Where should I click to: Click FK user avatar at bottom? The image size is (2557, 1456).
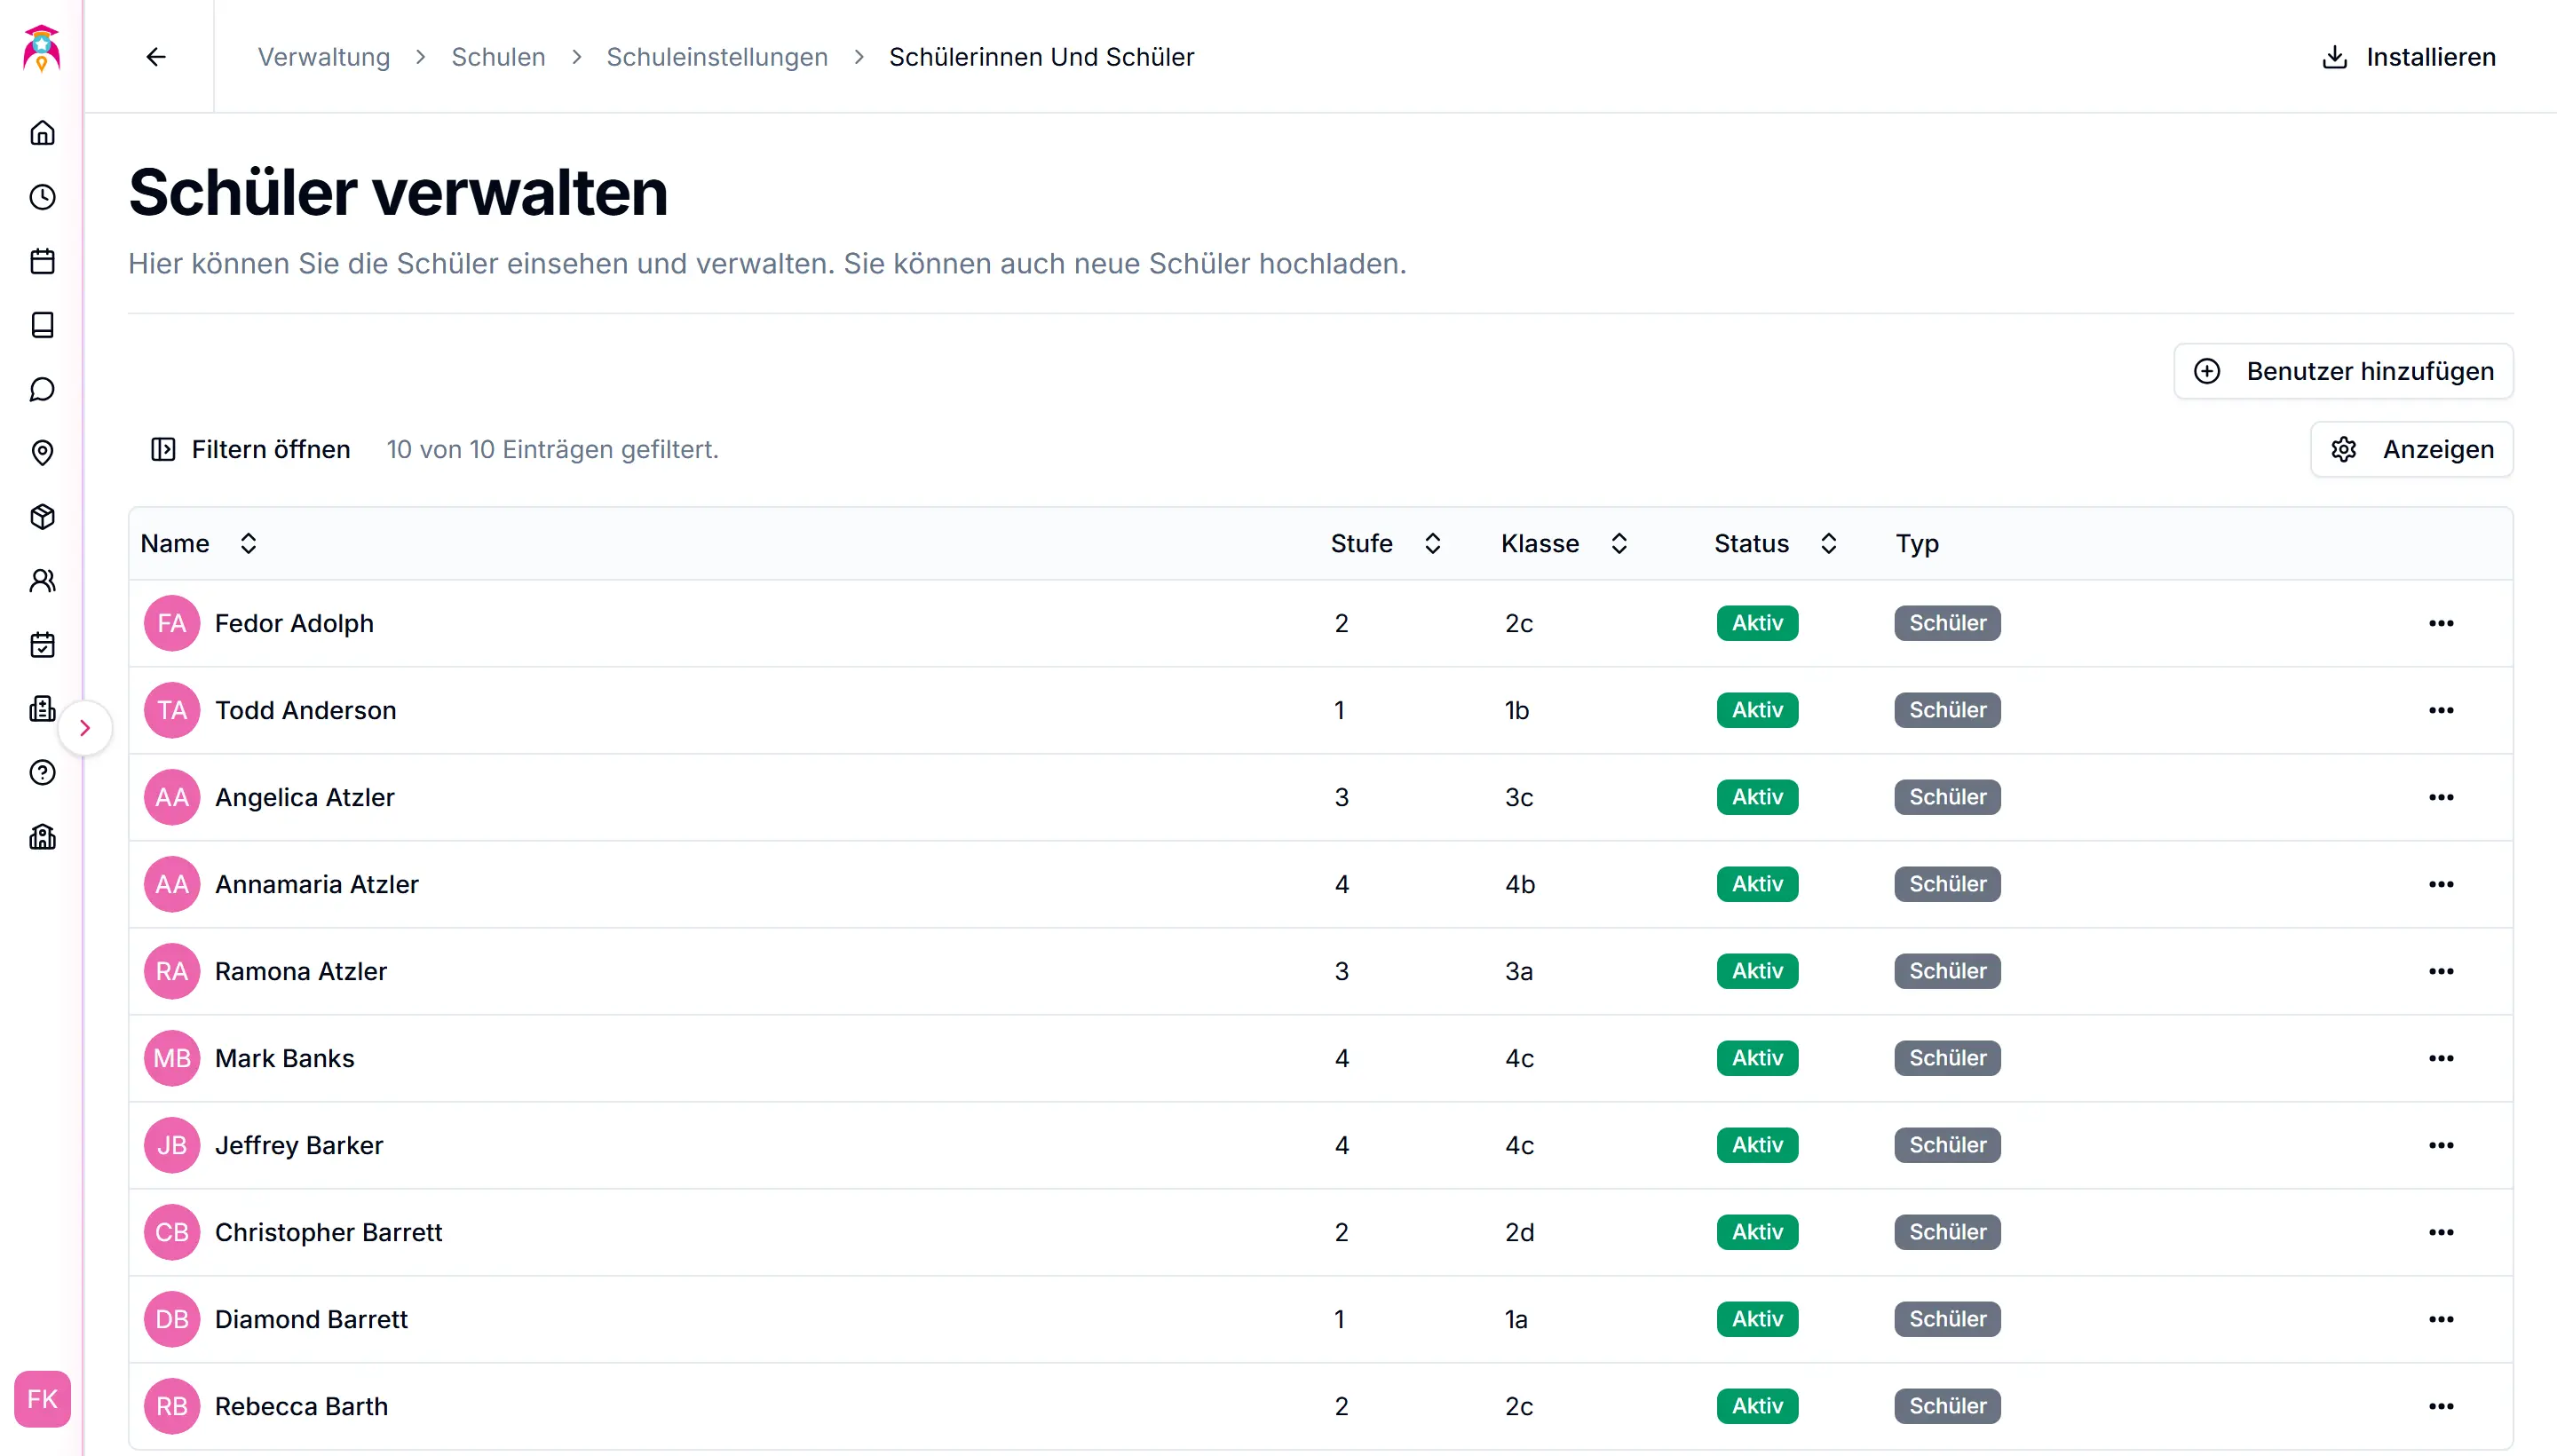(42, 1398)
